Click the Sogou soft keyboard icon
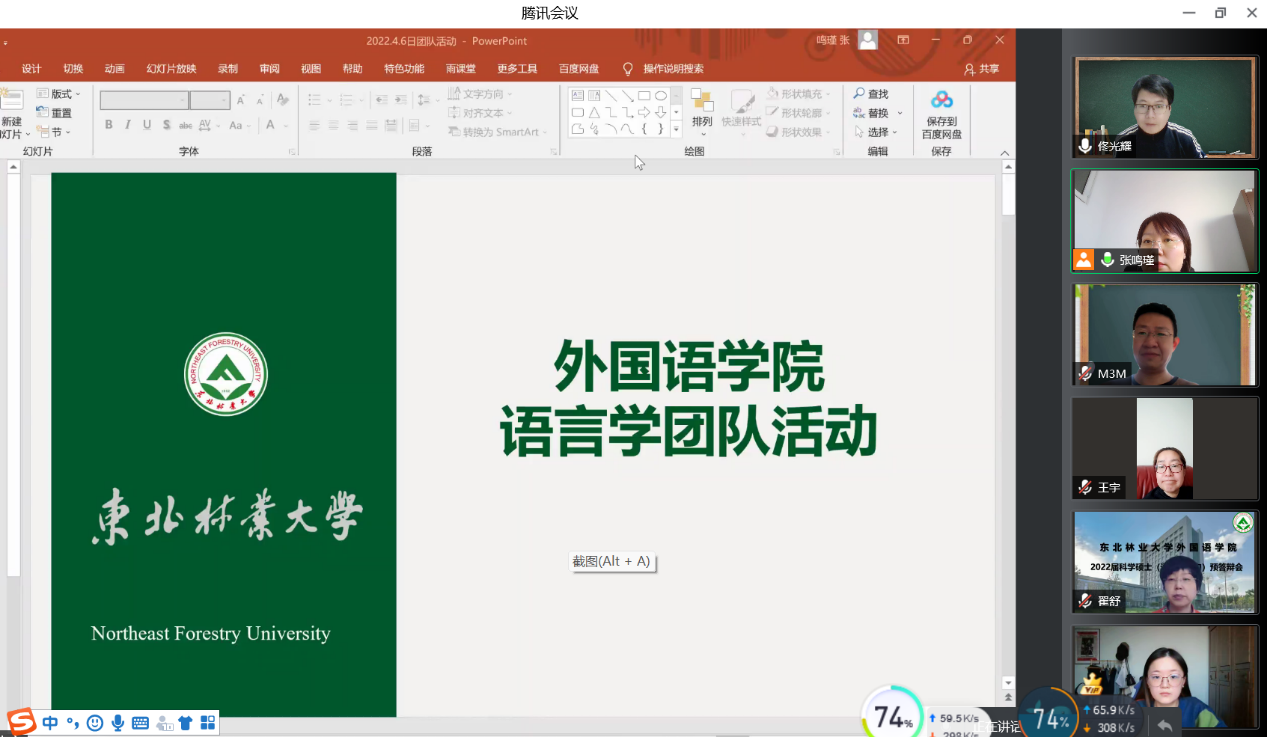This screenshot has width=1267, height=737. (x=140, y=723)
